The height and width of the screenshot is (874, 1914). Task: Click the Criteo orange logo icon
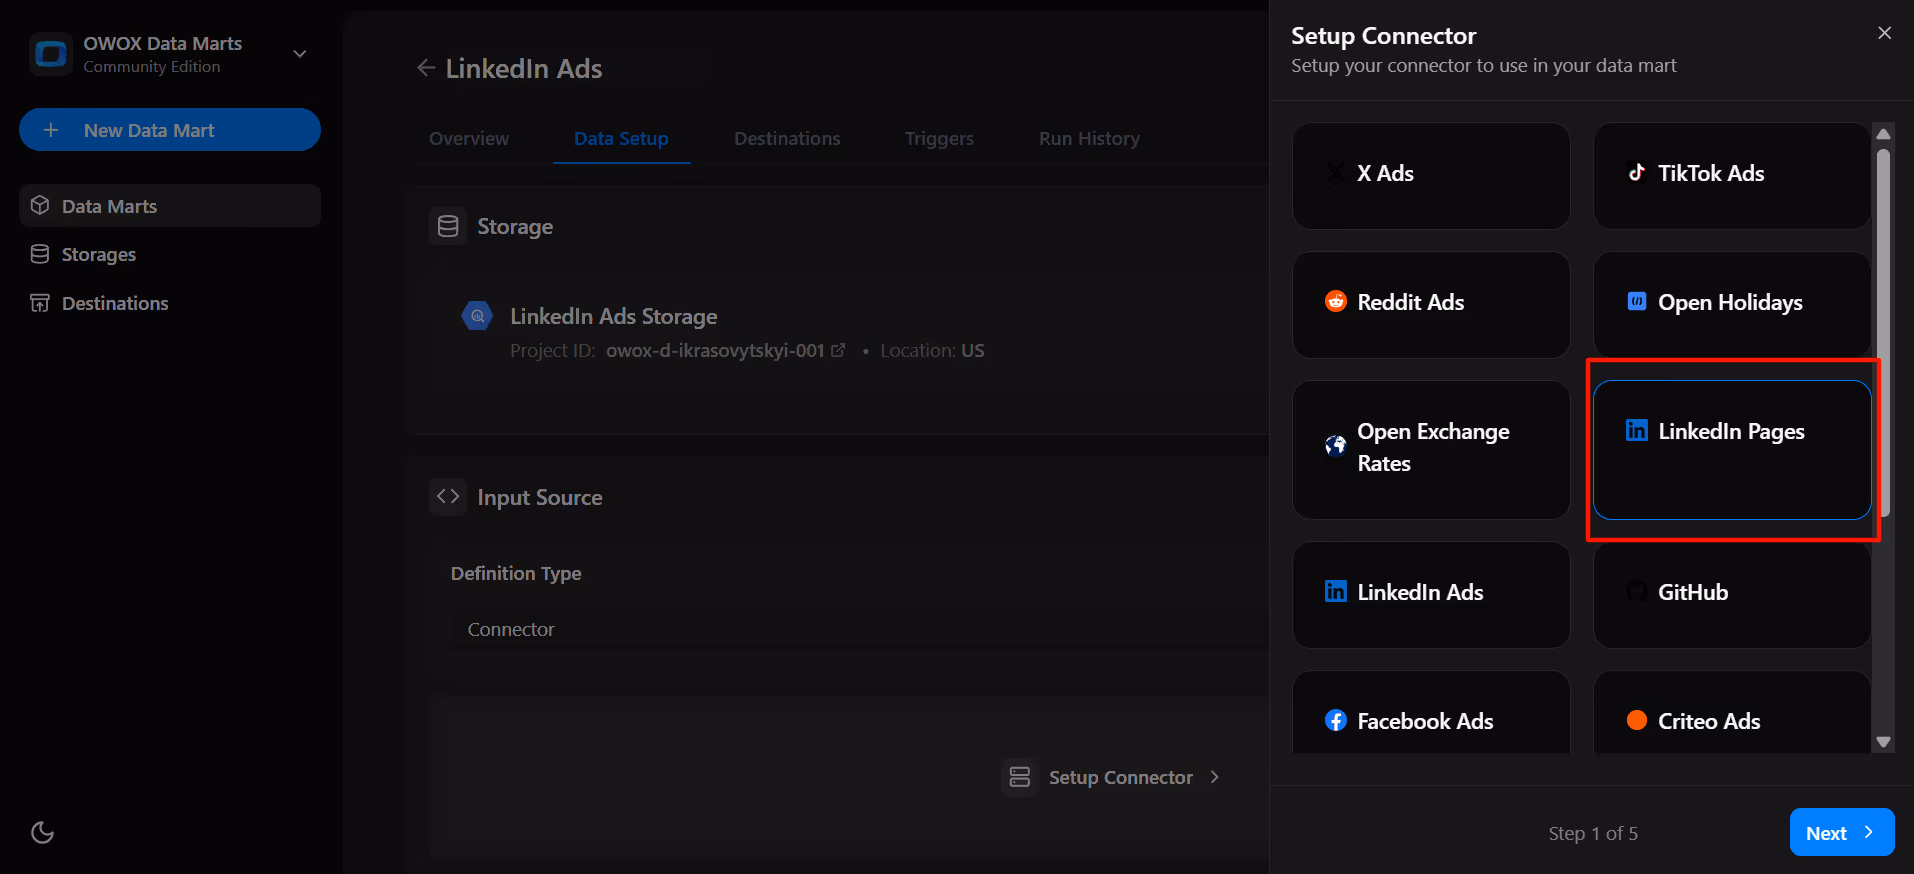click(x=1637, y=720)
